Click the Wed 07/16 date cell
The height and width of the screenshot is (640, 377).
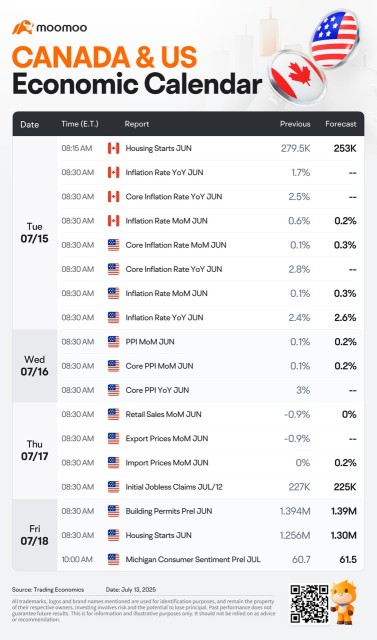(35, 366)
